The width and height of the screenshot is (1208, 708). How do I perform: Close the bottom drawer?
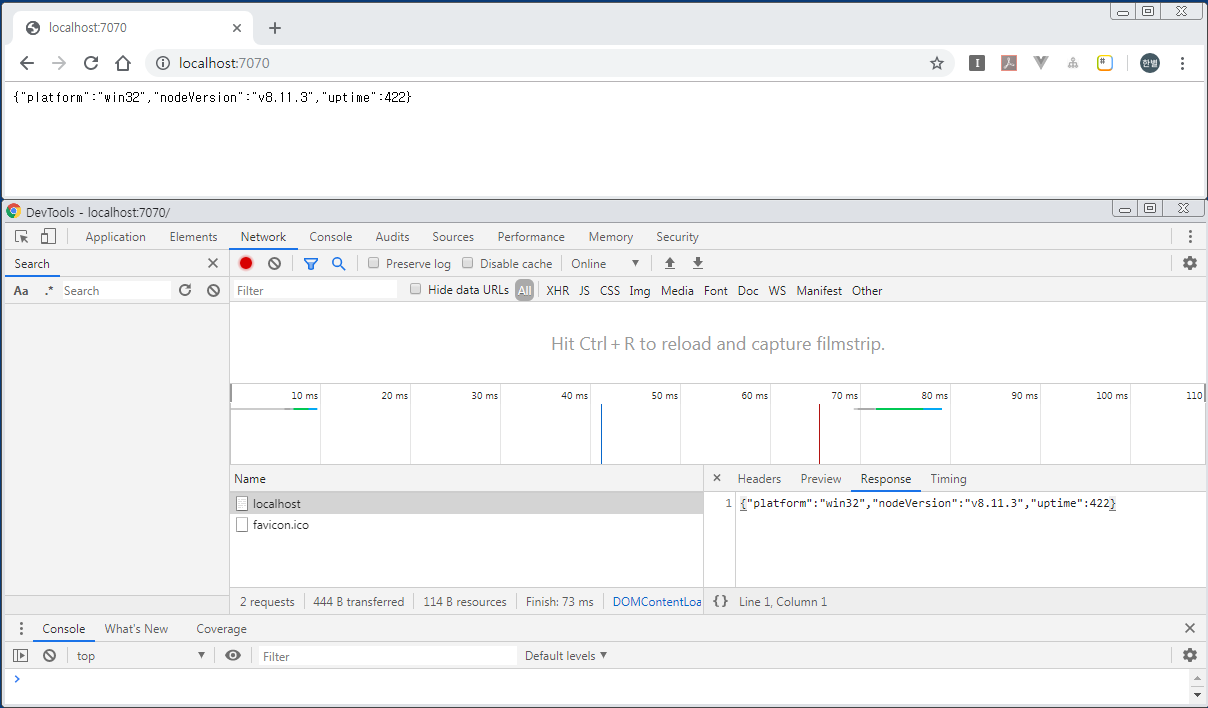click(x=1190, y=628)
